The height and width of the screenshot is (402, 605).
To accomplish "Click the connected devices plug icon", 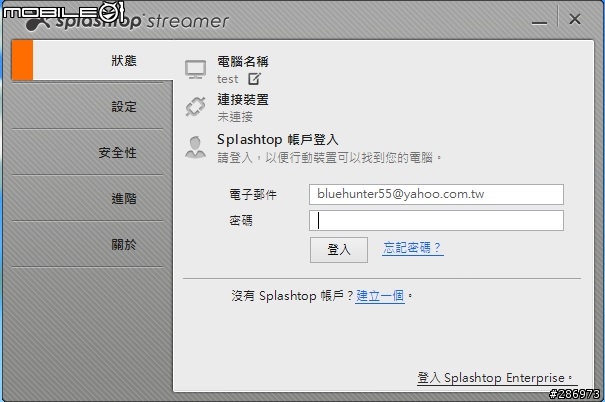I will [196, 106].
